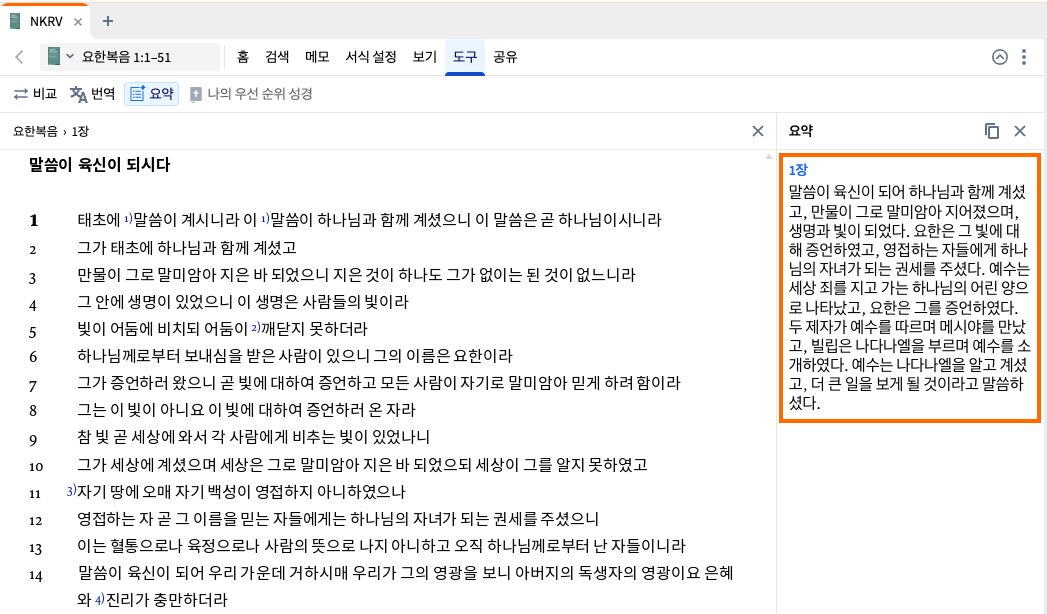Open the 서식 설정 menu tab
This screenshot has width=1047, height=614.
tap(371, 57)
